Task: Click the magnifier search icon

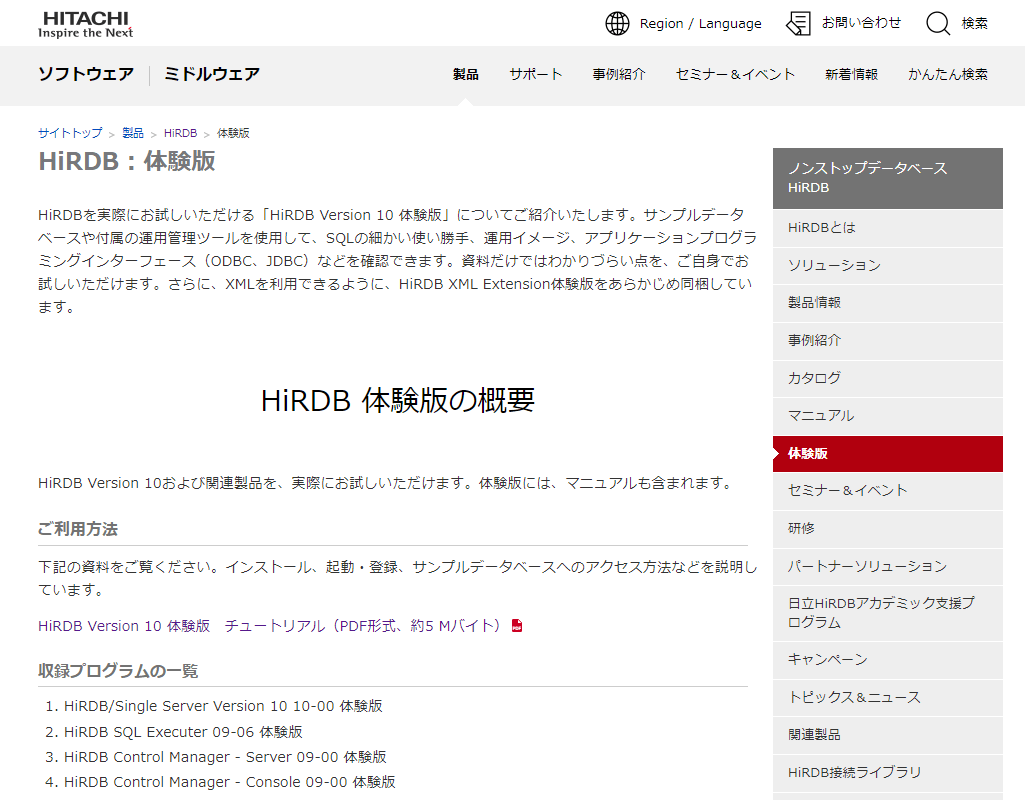Action: click(938, 24)
